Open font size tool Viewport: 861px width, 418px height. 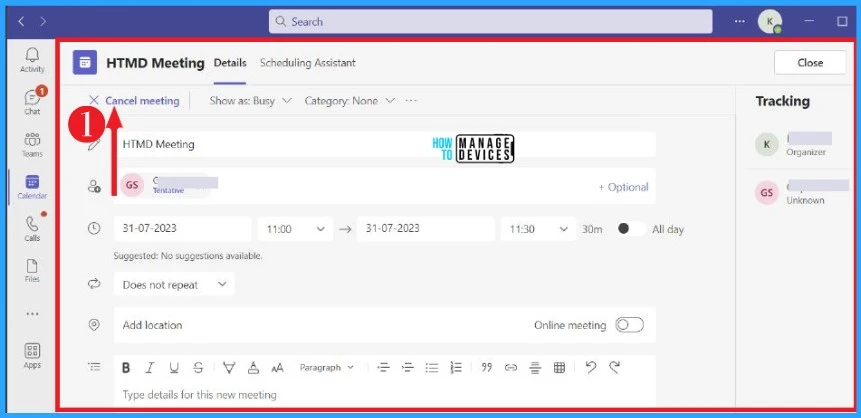[277, 368]
